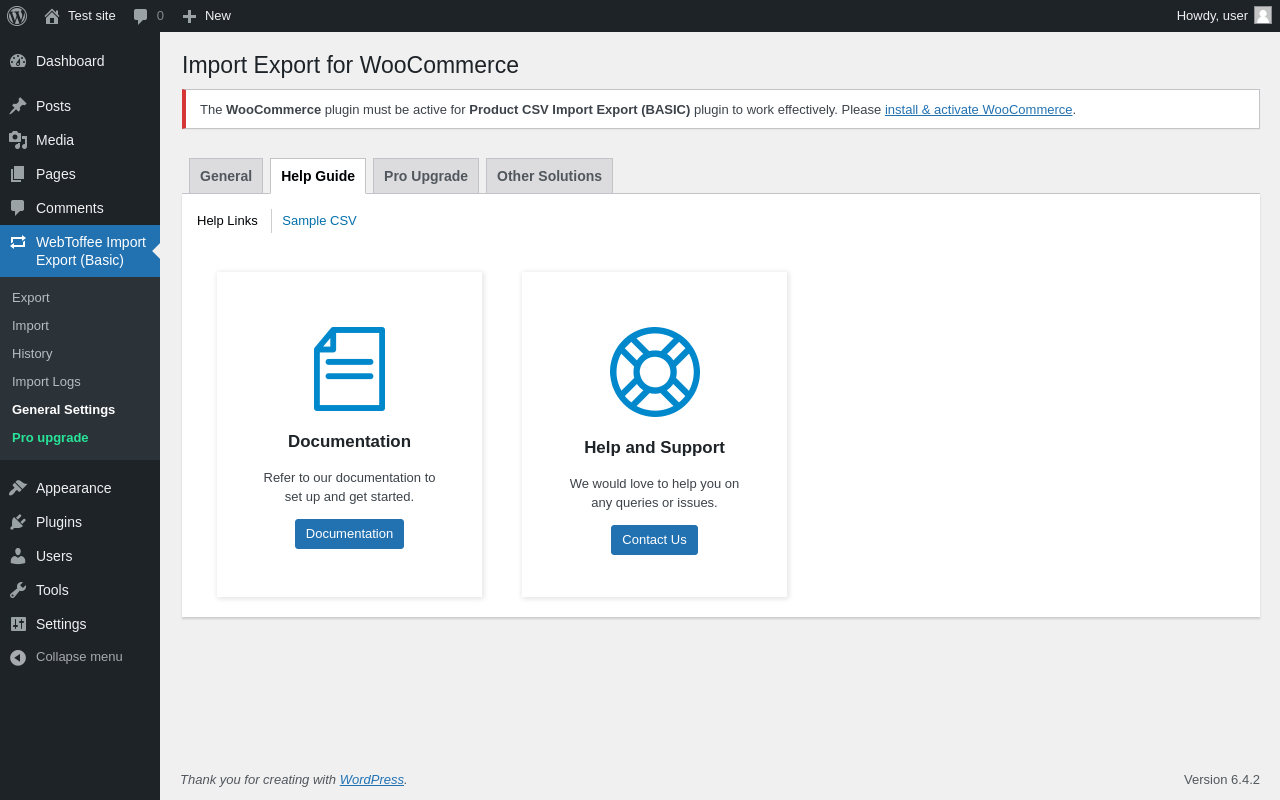1280x800 pixels.
Task: Open Posts in the sidebar
Action: (x=80, y=106)
